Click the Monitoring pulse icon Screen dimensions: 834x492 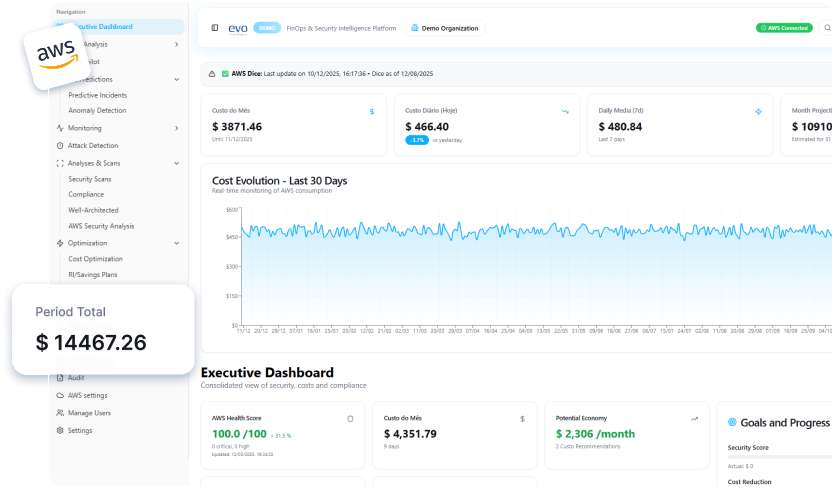[60, 128]
